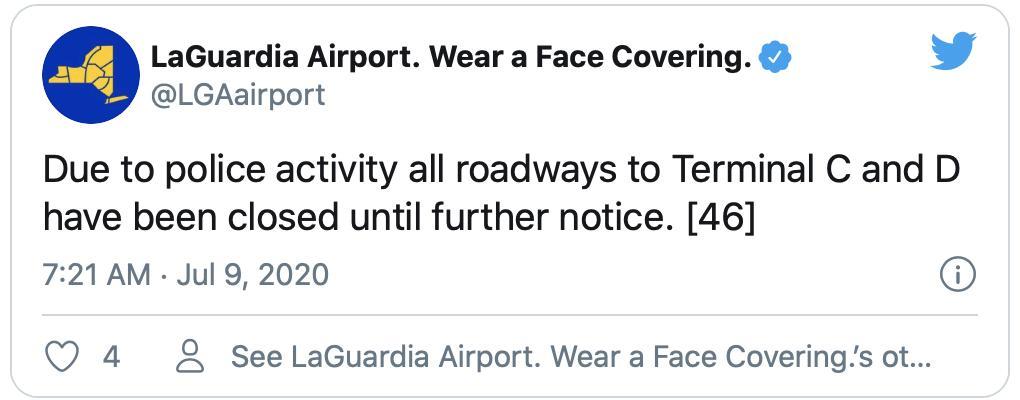Click the horizontal divider above likes

tap(510, 315)
